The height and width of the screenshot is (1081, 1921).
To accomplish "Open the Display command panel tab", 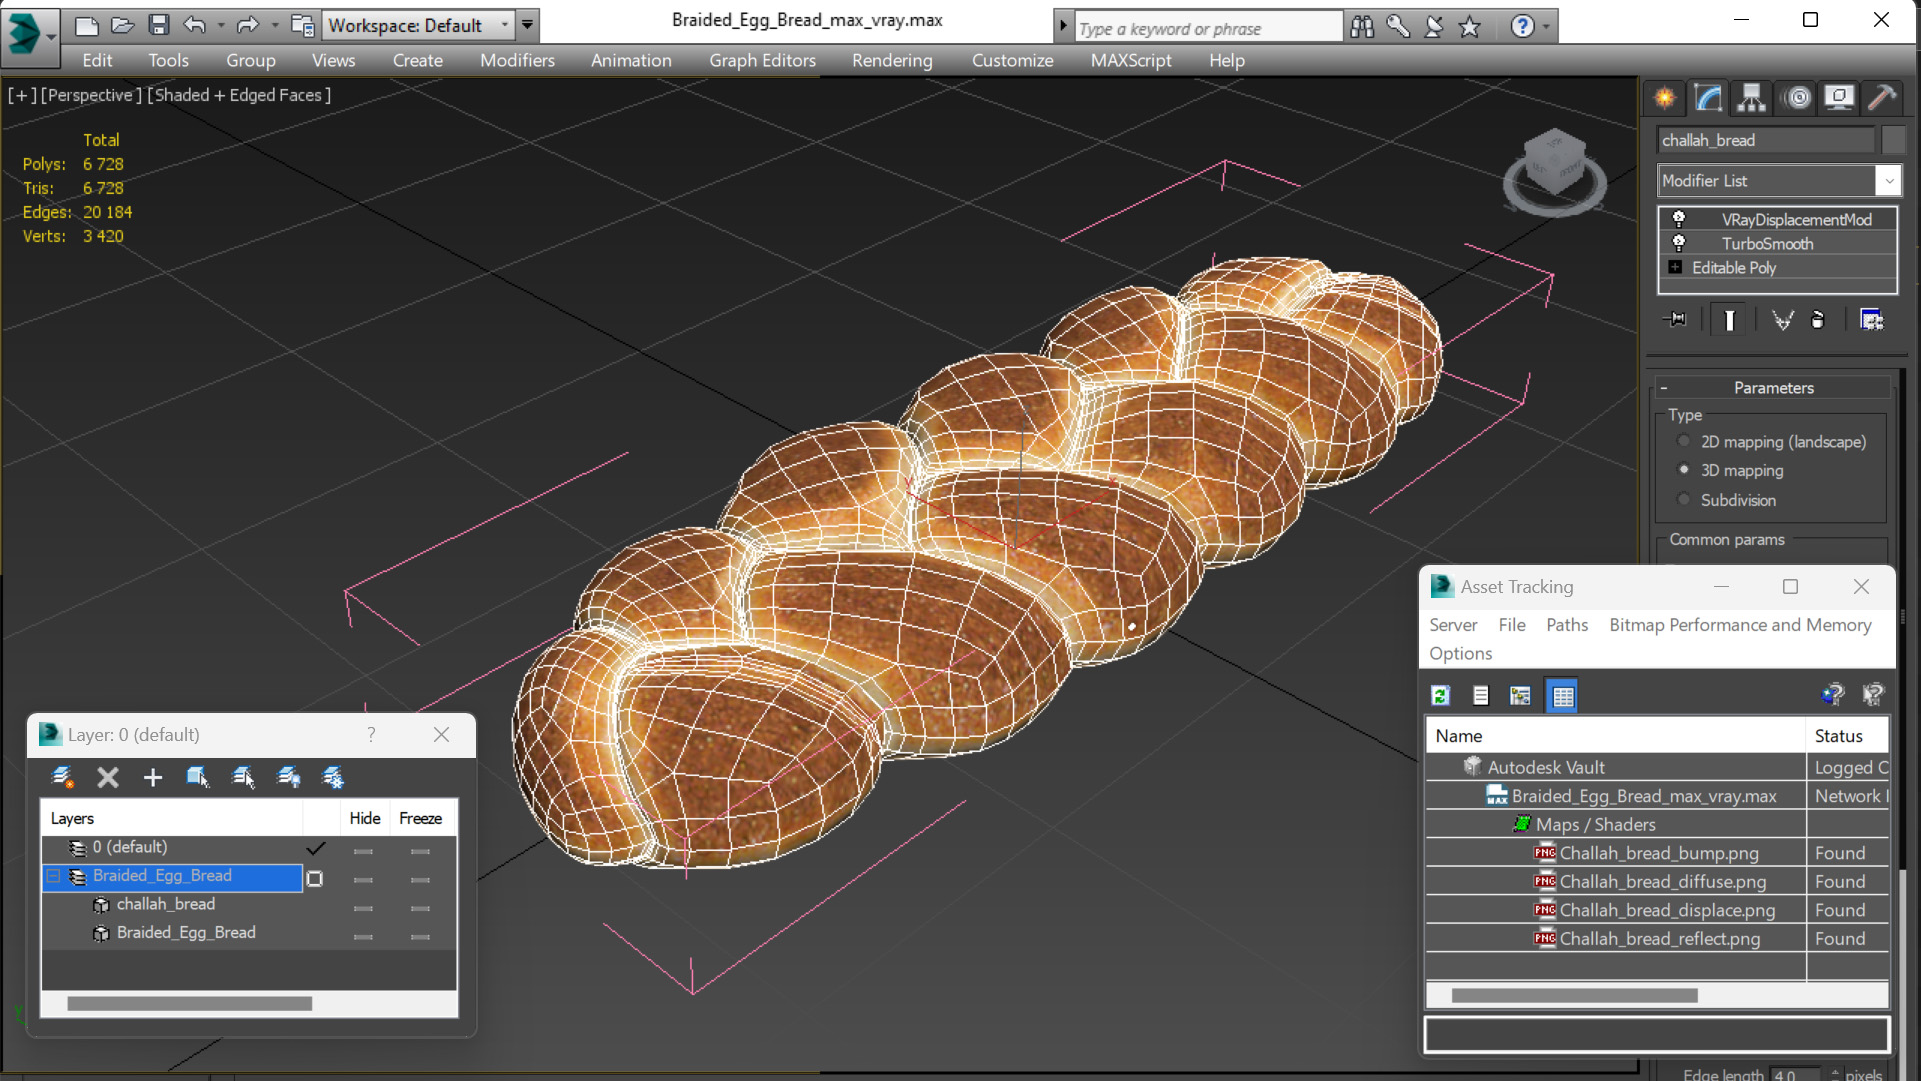I will [x=1839, y=97].
